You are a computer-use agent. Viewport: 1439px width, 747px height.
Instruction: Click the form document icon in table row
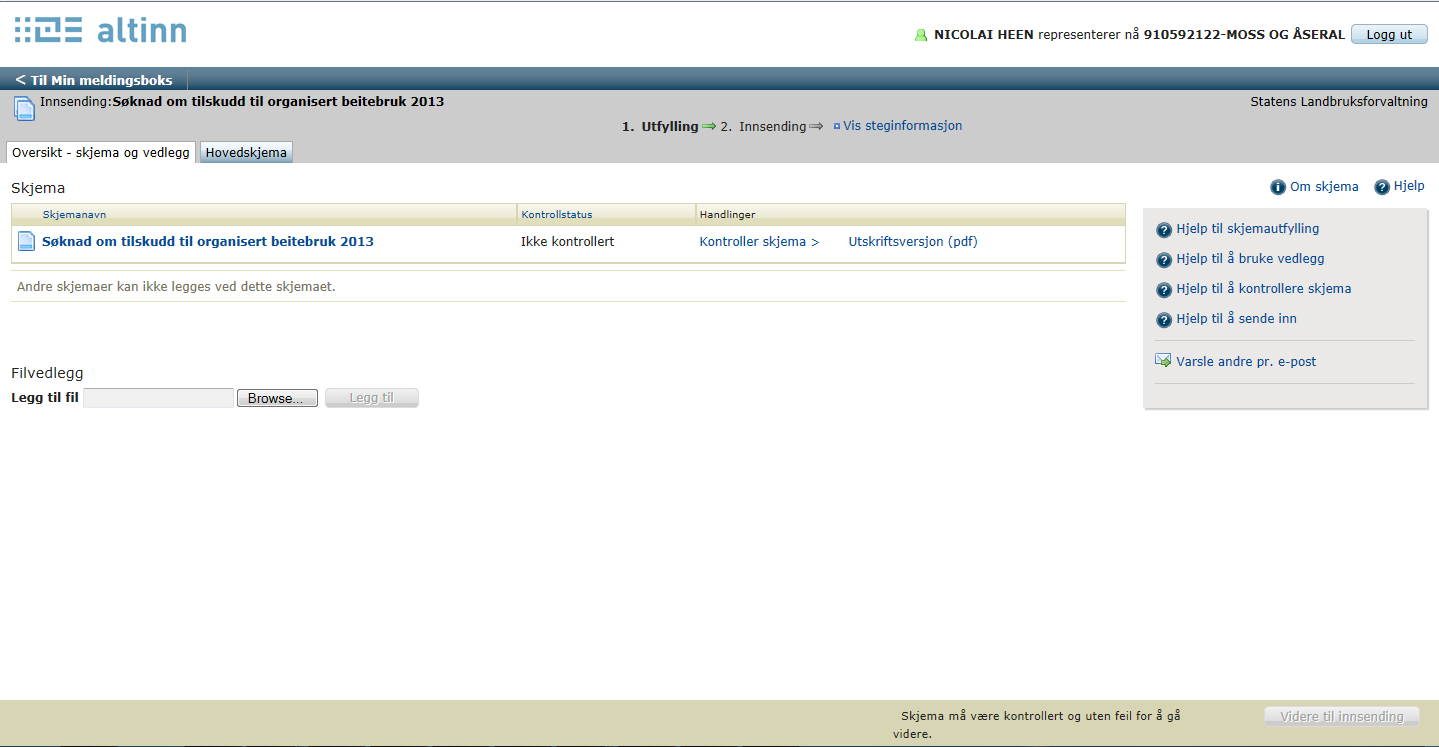point(27,241)
